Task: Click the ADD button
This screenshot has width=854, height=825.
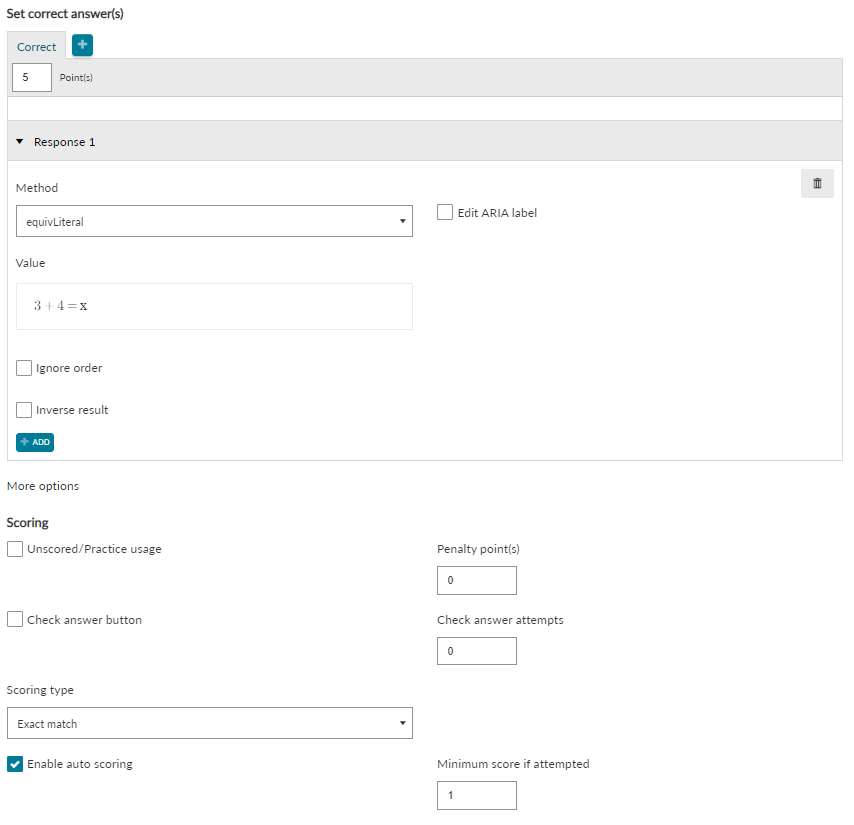Action: [35, 442]
